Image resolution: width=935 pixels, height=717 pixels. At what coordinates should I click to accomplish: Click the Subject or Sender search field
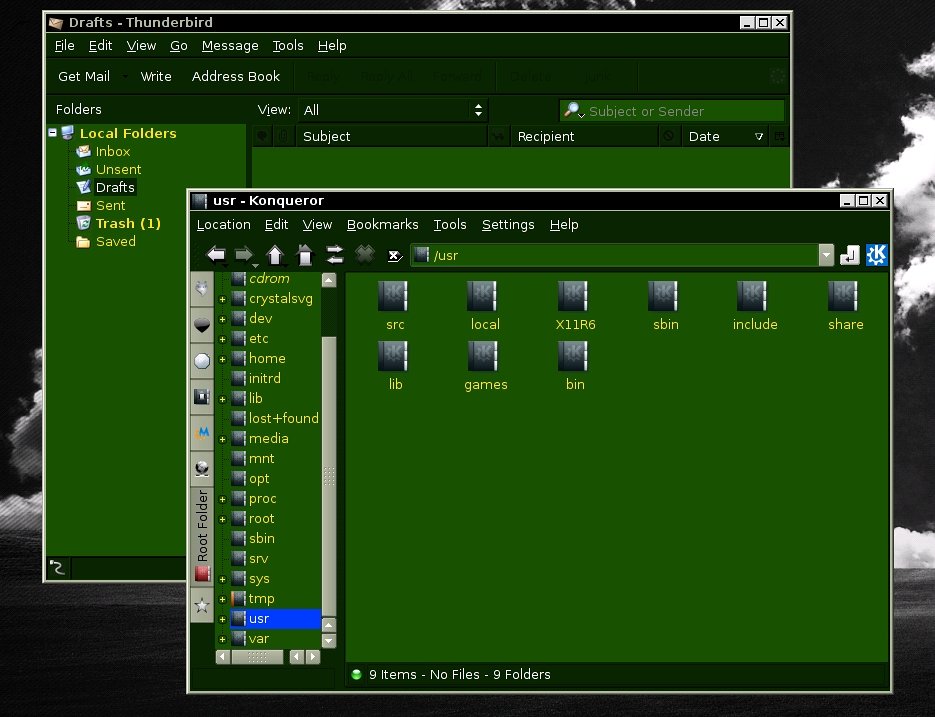(x=671, y=110)
